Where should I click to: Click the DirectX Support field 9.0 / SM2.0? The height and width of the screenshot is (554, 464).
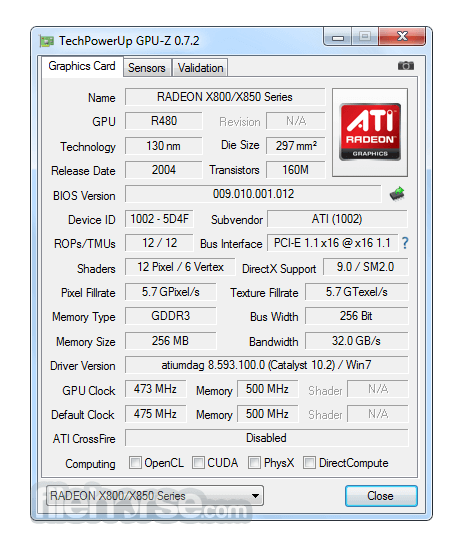365,267
